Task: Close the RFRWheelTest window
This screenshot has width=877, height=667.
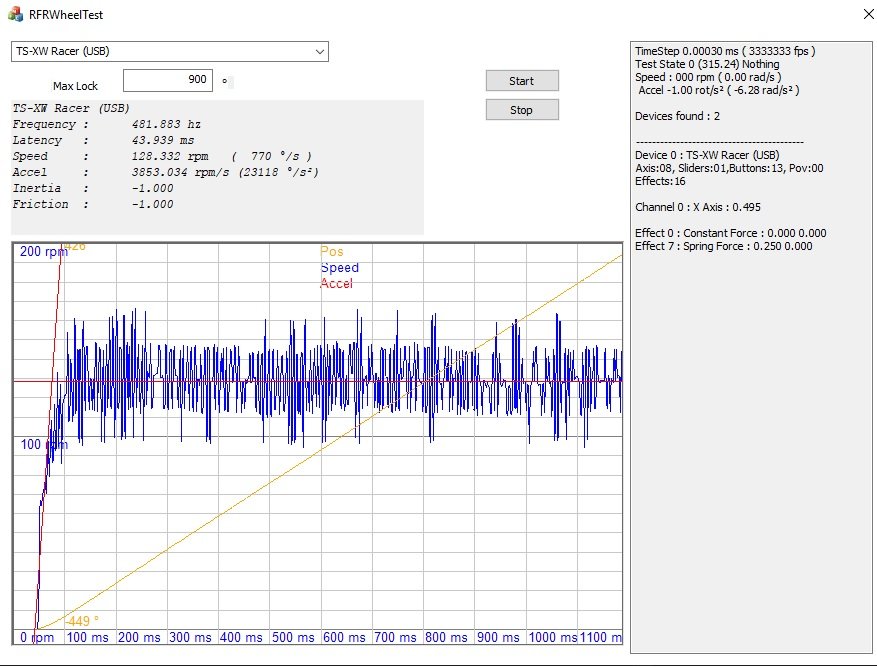Action: 867,15
